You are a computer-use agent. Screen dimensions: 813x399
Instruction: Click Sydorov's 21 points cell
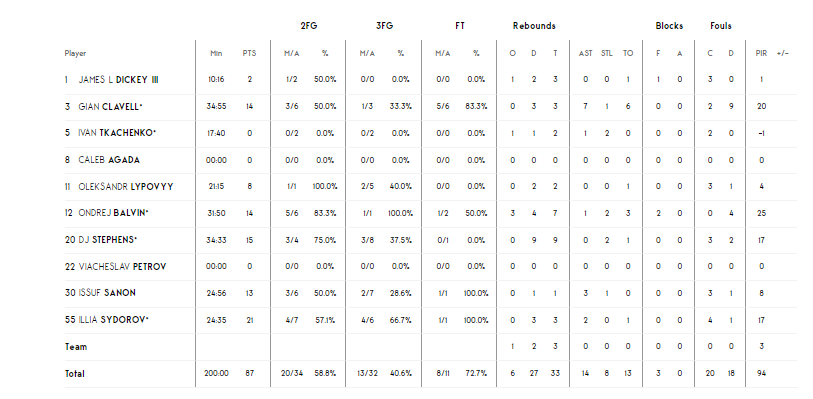pos(249,320)
